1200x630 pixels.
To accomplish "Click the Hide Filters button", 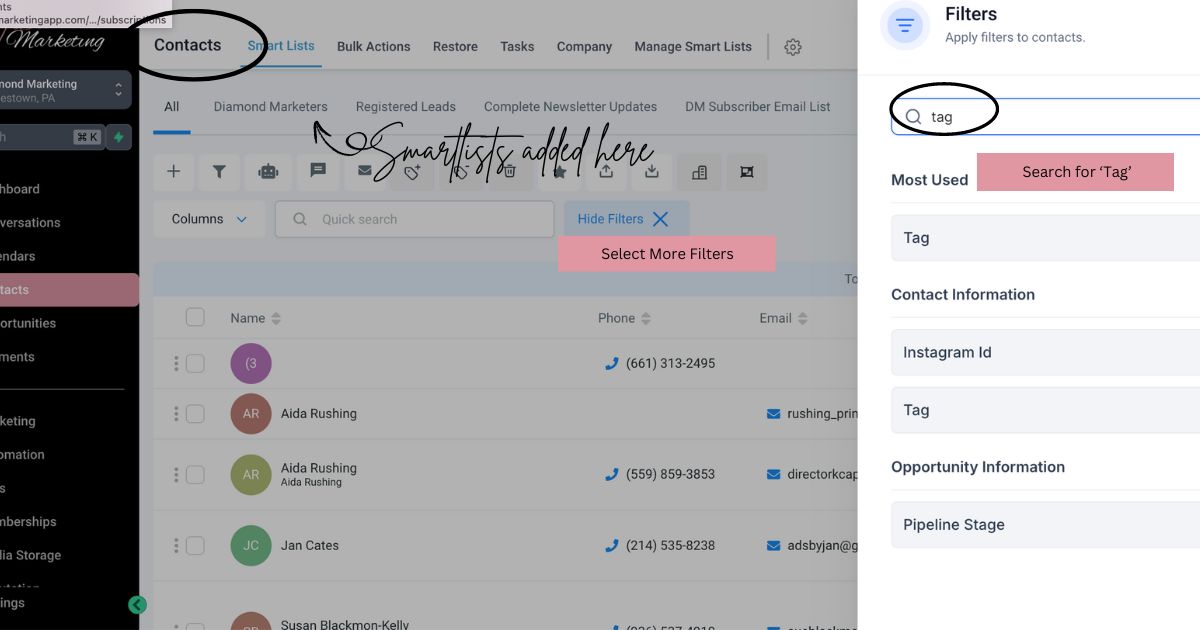I will point(625,219).
